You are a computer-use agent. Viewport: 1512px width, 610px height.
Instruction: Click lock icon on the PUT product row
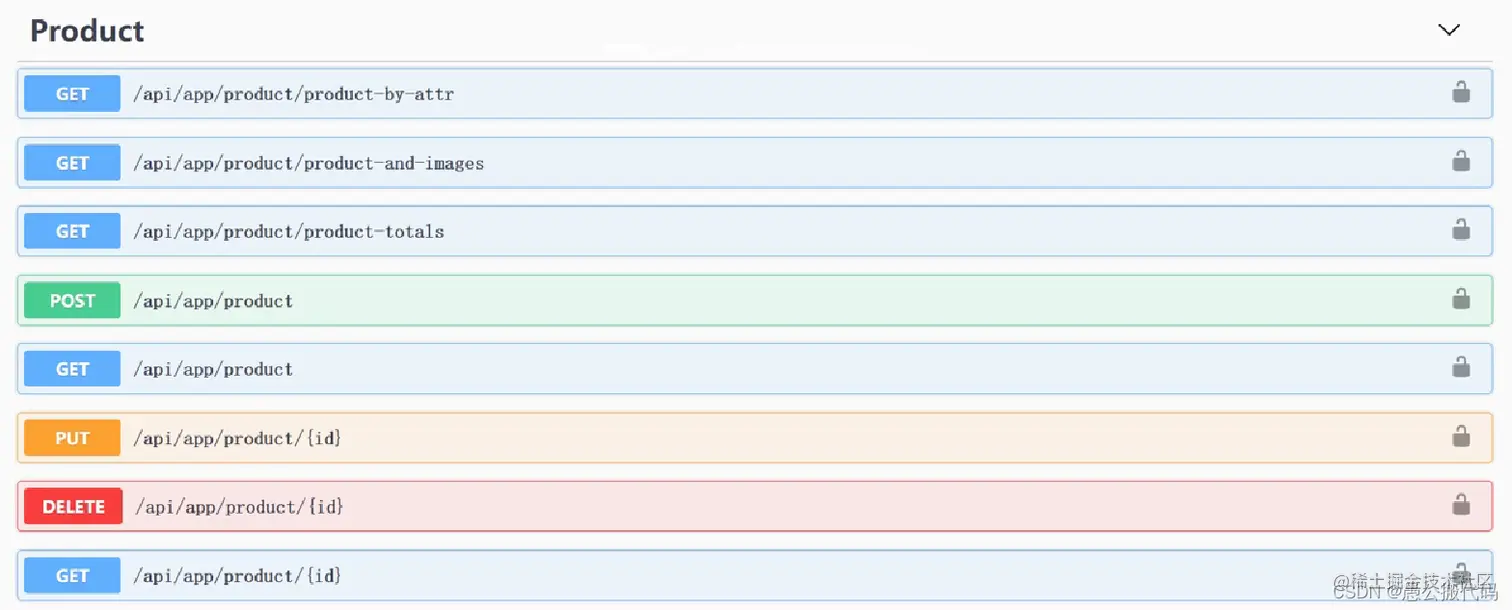point(1461,436)
